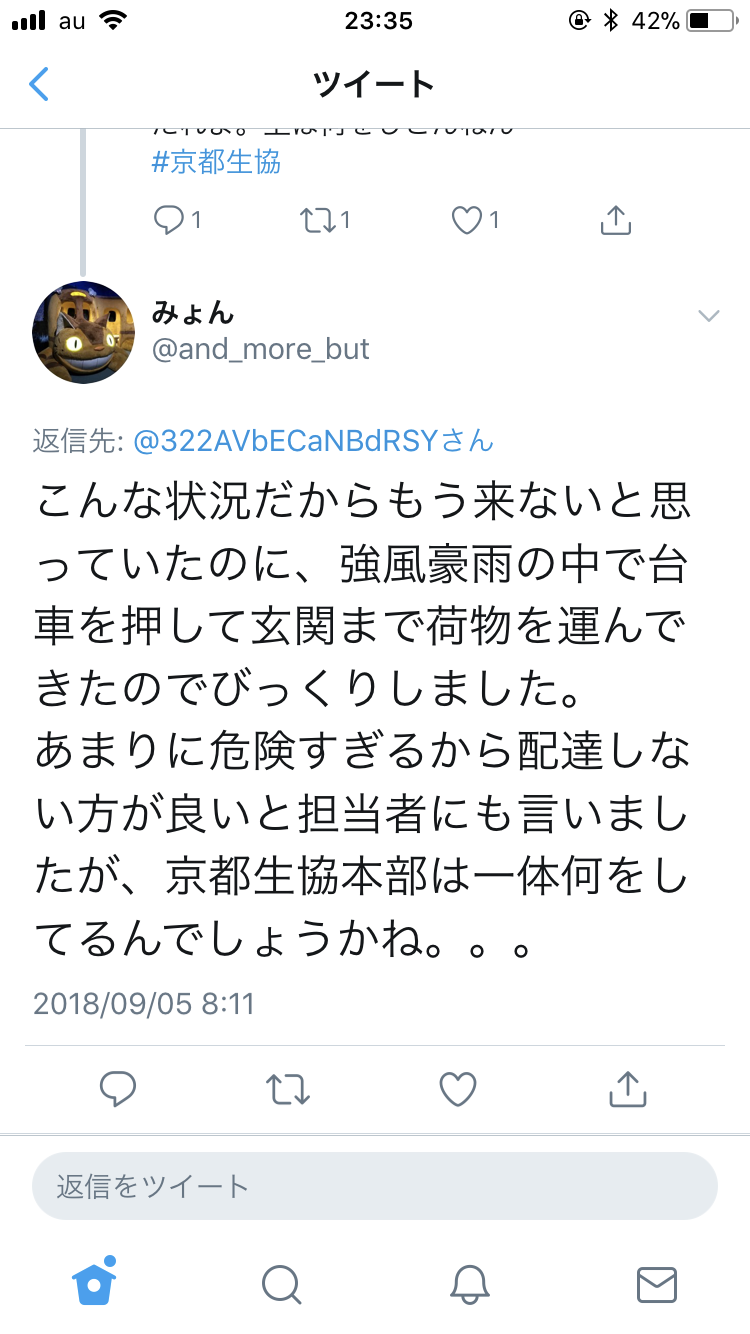Like みょん's main tweet
Screen dimensions: 750x1334
458,1089
